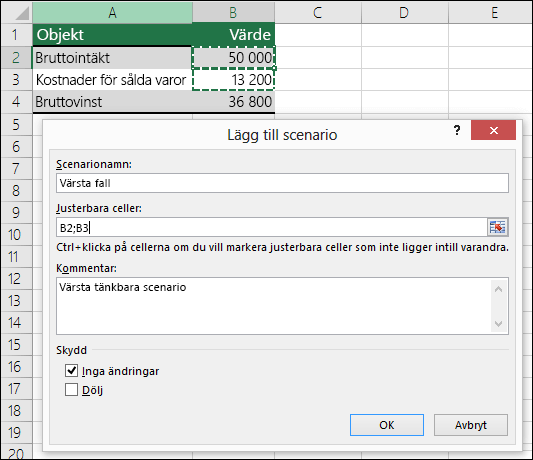Click the comment box scroll down arrow
Image resolution: width=533 pixels, height=460 pixels.
pyautogui.click(x=499, y=323)
